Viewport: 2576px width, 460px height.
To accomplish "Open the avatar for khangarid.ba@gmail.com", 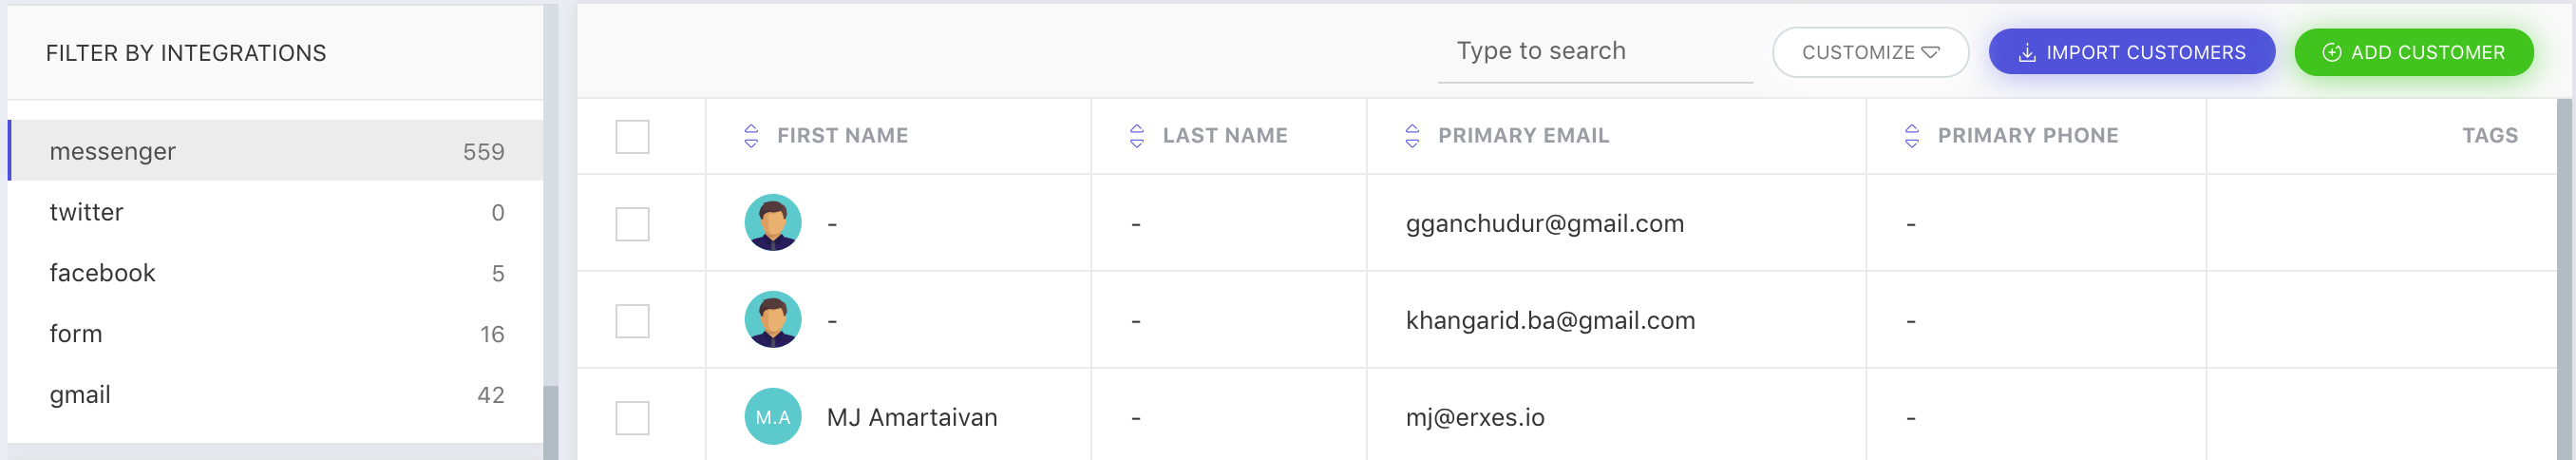I will pyautogui.click(x=773, y=320).
